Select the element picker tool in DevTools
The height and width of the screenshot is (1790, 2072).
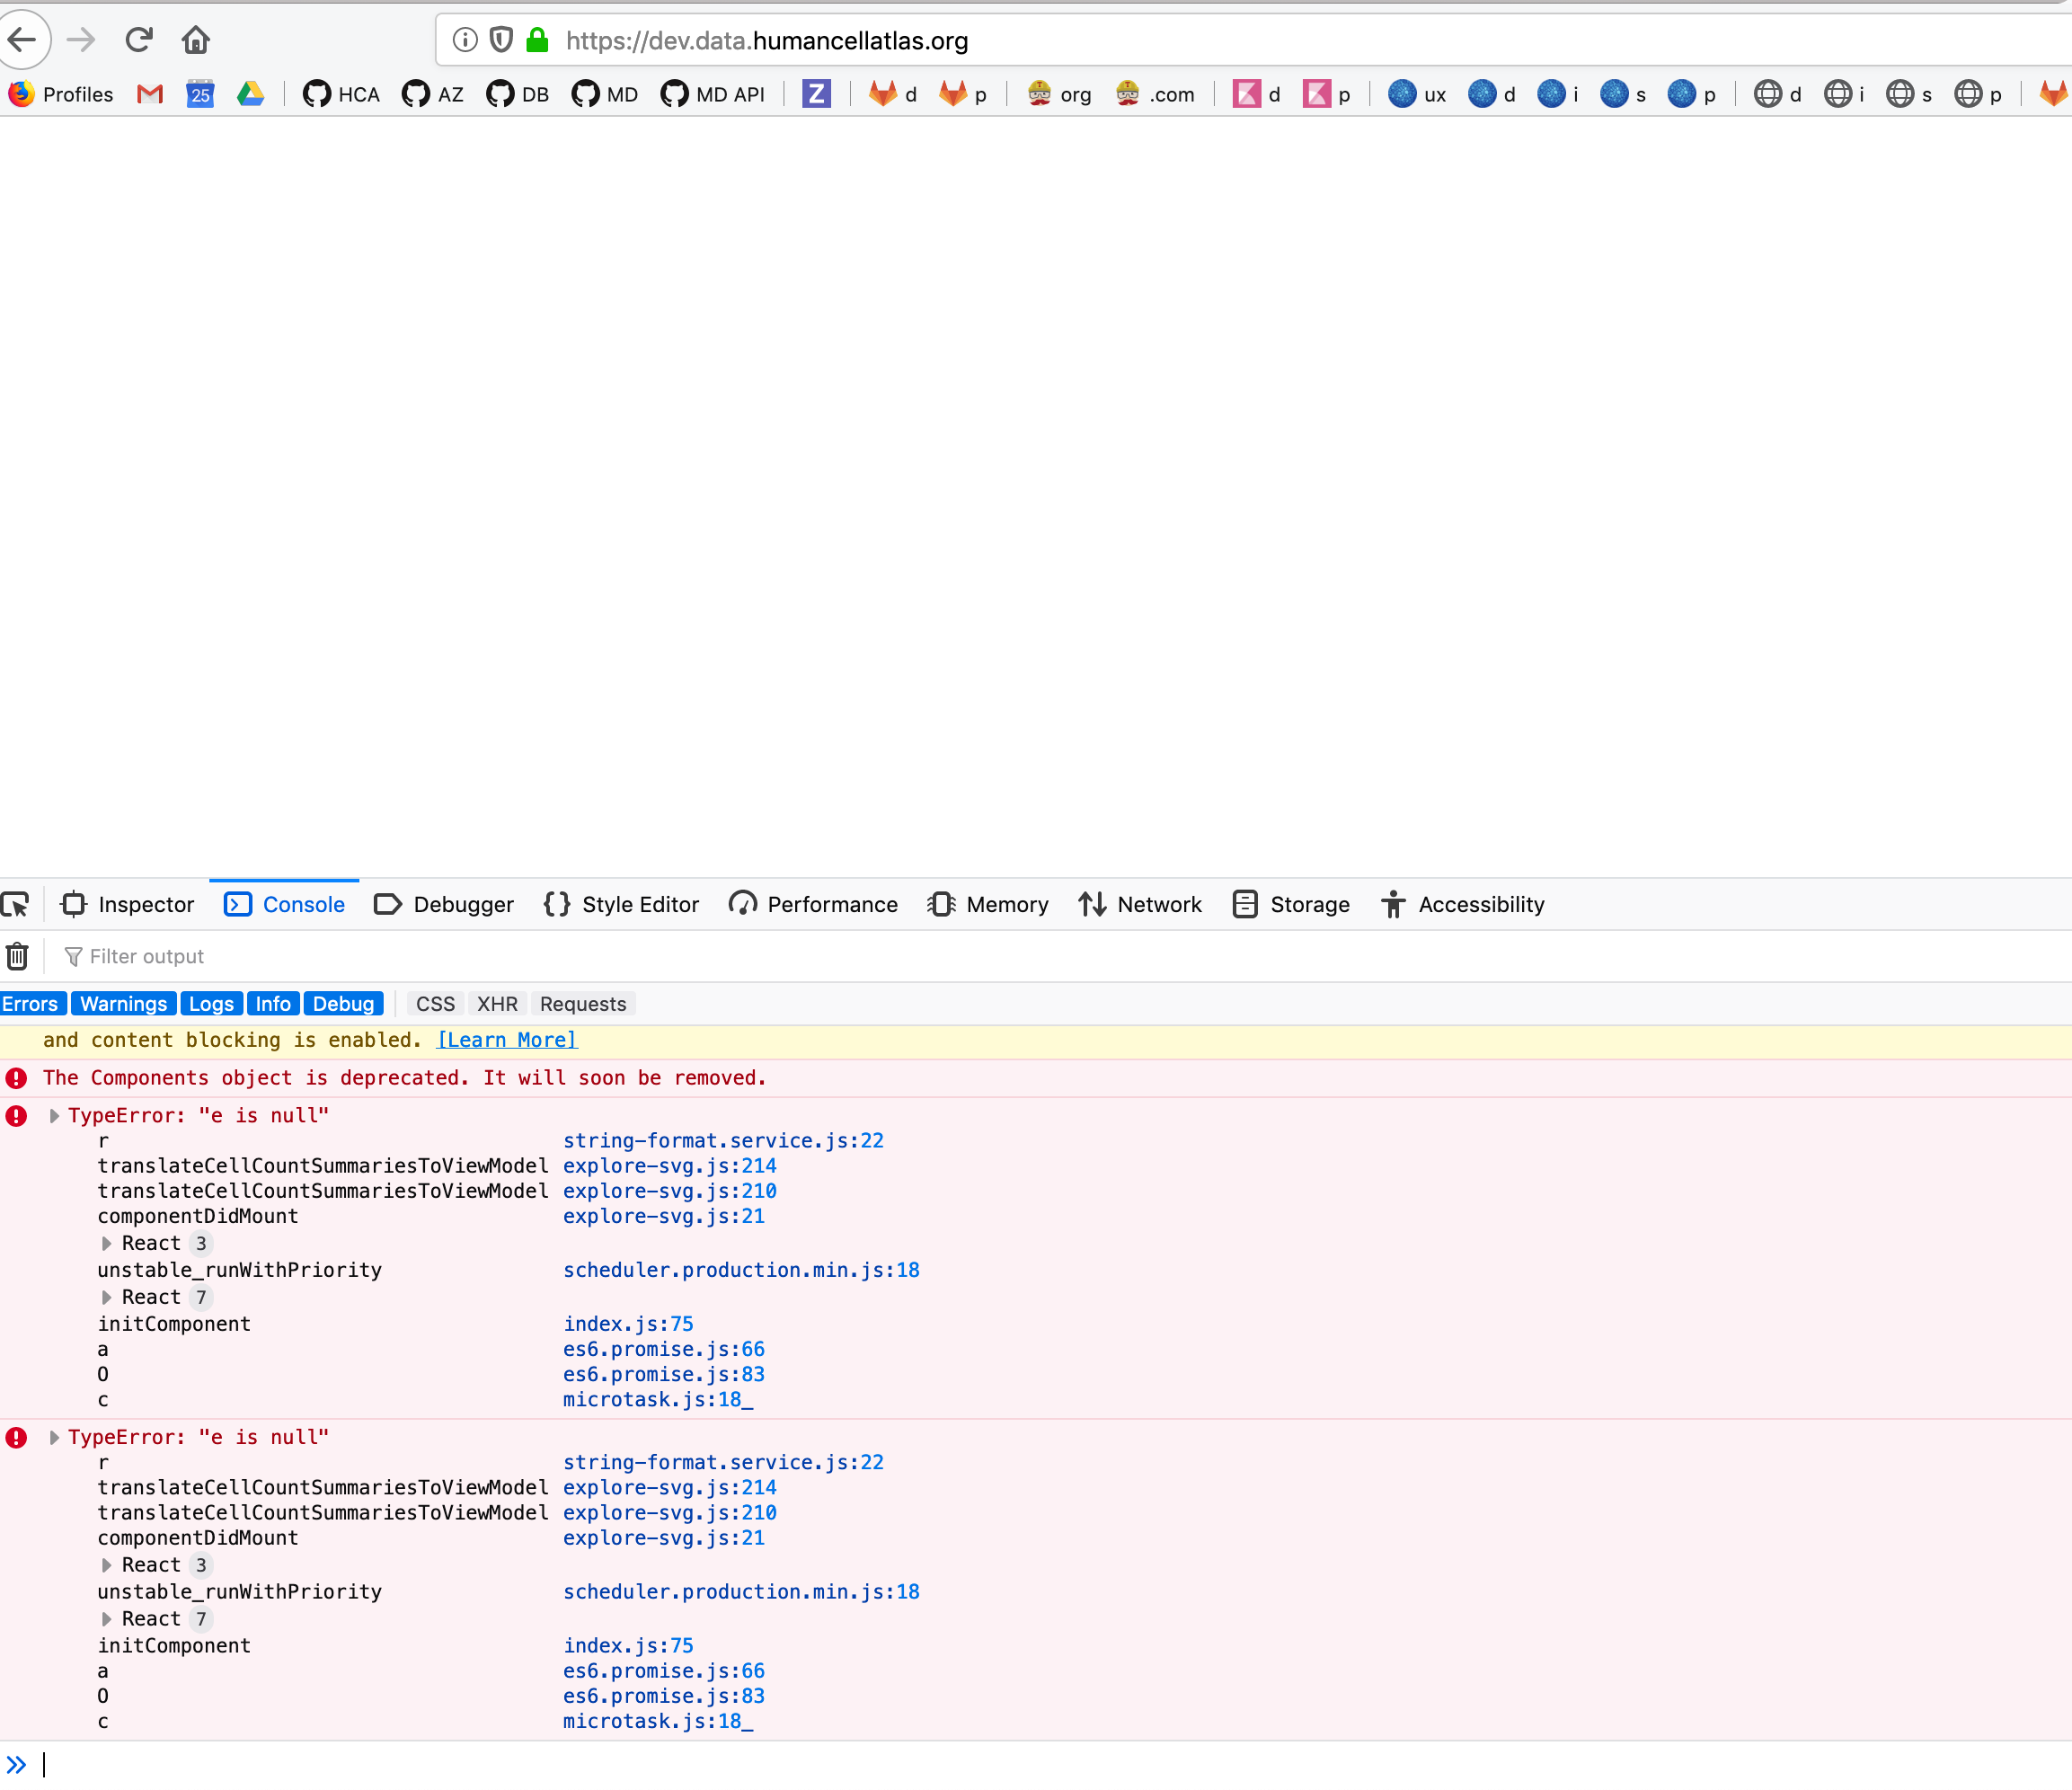click(x=16, y=904)
